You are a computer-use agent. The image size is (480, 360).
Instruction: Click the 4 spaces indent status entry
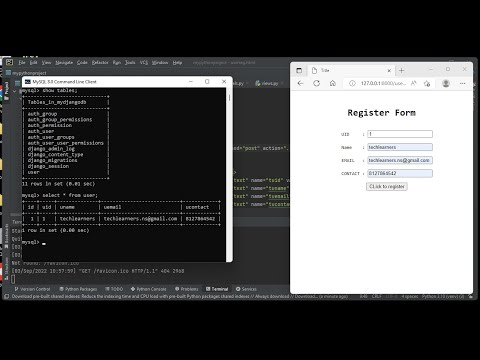tap(409, 296)
